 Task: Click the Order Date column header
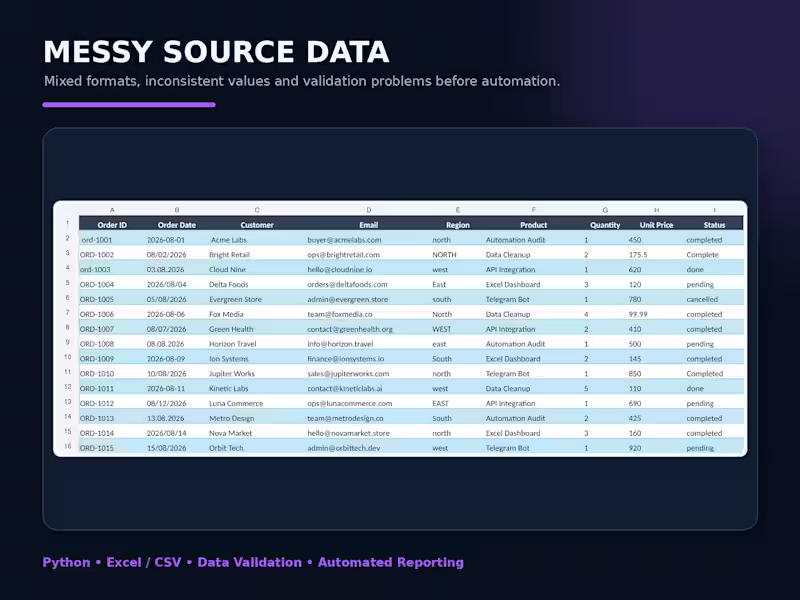pyautogui.click(x=177, y=225)
